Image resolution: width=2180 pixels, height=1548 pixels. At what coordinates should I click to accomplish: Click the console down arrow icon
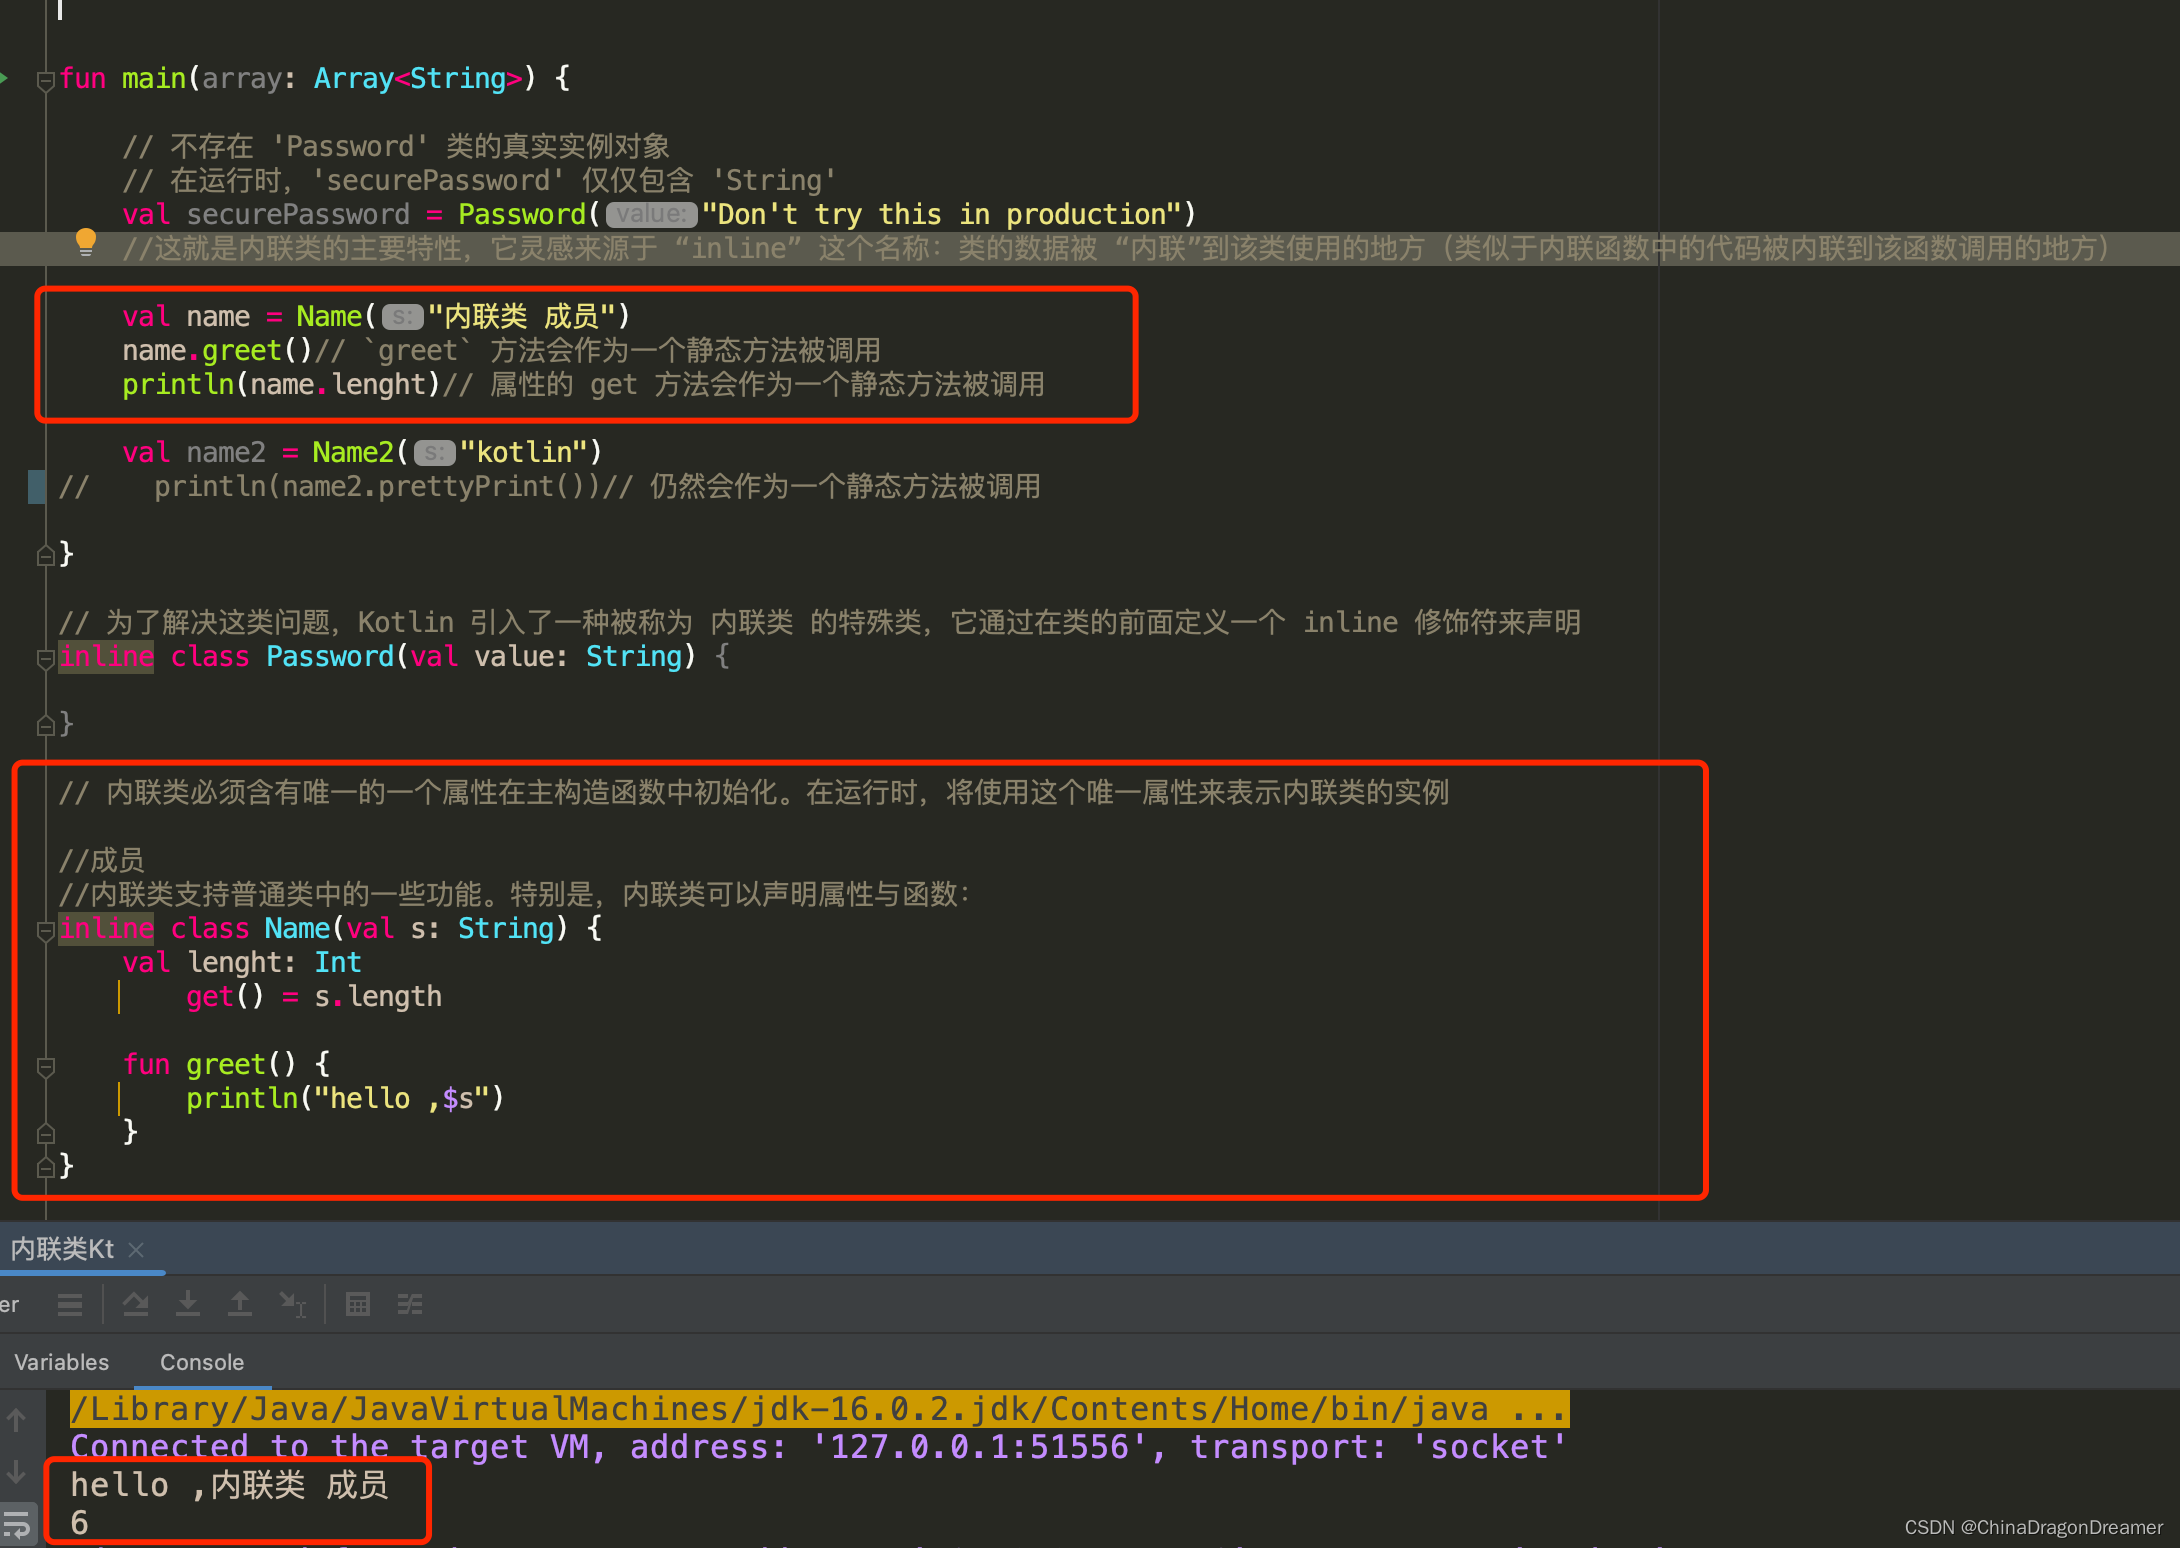point(17,1472)
